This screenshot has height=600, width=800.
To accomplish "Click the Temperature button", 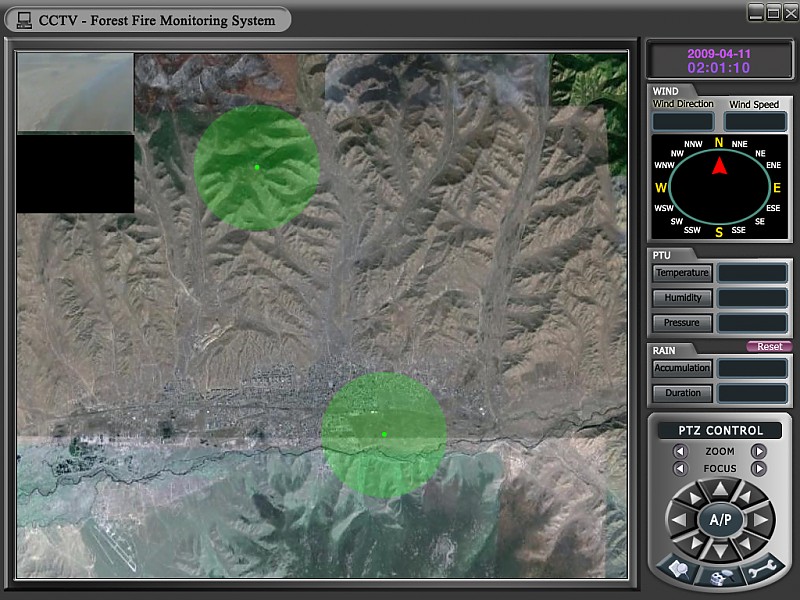I will click(681, 273).
